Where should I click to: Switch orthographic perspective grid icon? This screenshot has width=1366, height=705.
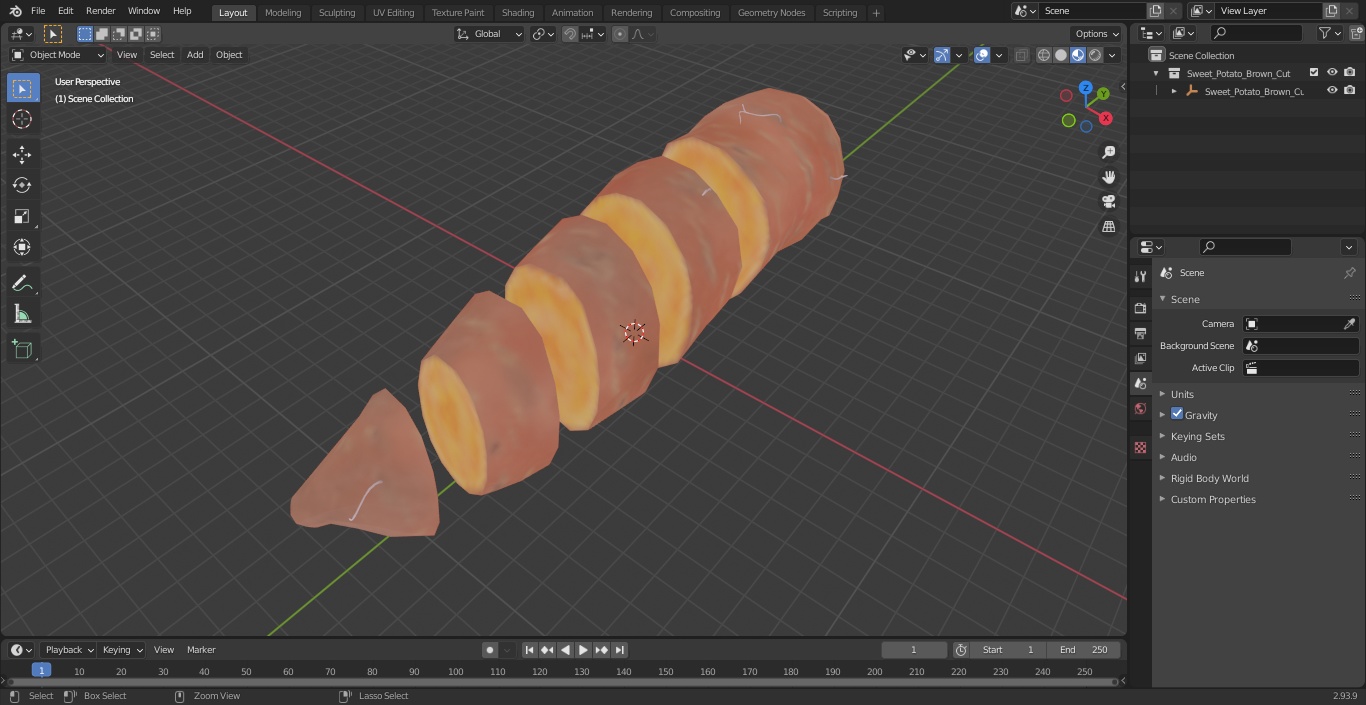pyautogui.click(x=1108, y=227)
